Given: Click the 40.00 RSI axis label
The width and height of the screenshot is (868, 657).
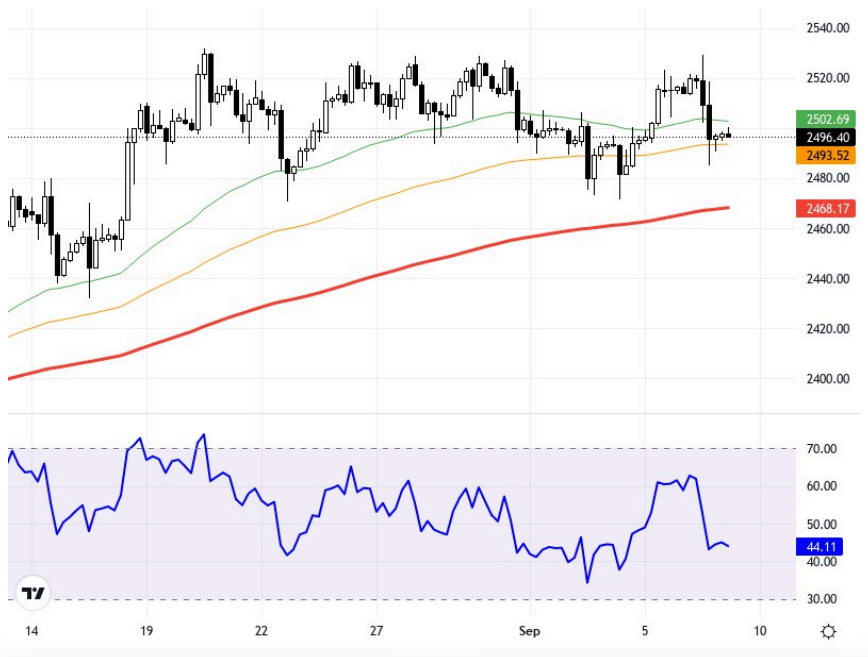Looking at the screenshot, I should (x=822, y=562).
